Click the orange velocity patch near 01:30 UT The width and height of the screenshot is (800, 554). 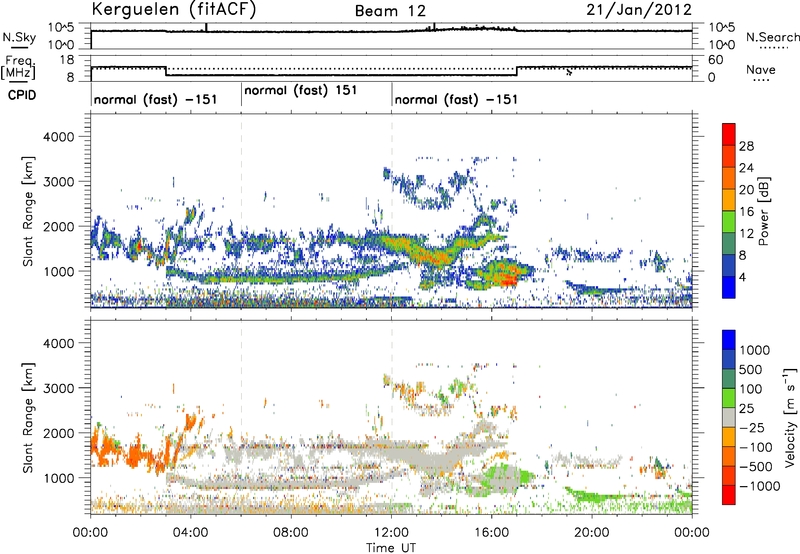[135, 454]
